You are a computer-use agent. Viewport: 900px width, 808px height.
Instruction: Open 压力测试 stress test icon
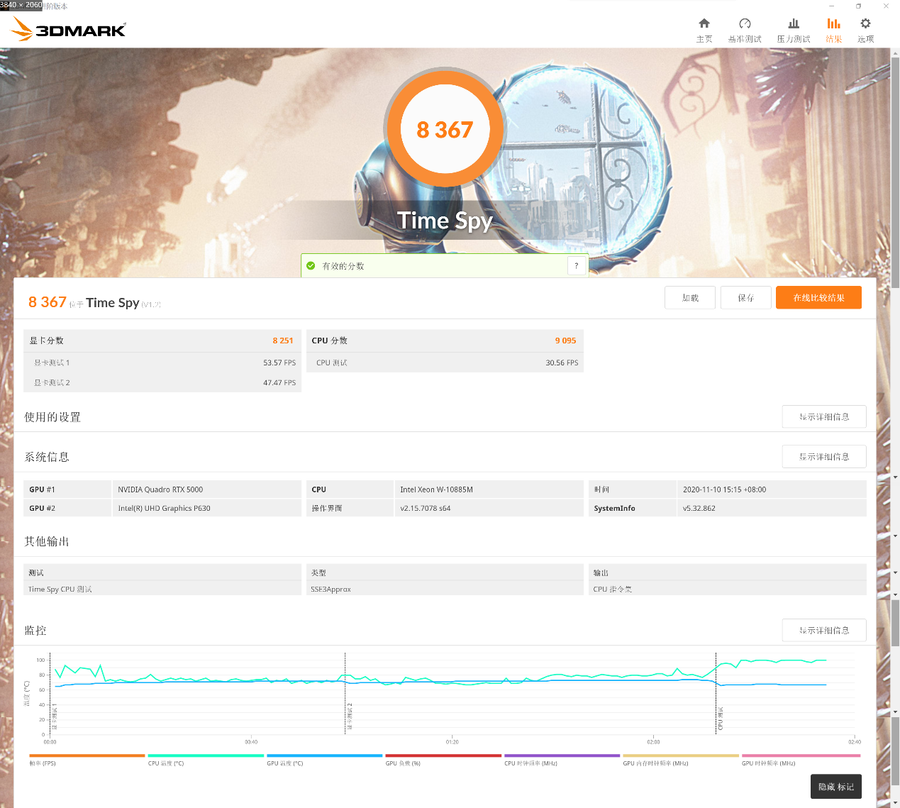(x=793, y=29)
